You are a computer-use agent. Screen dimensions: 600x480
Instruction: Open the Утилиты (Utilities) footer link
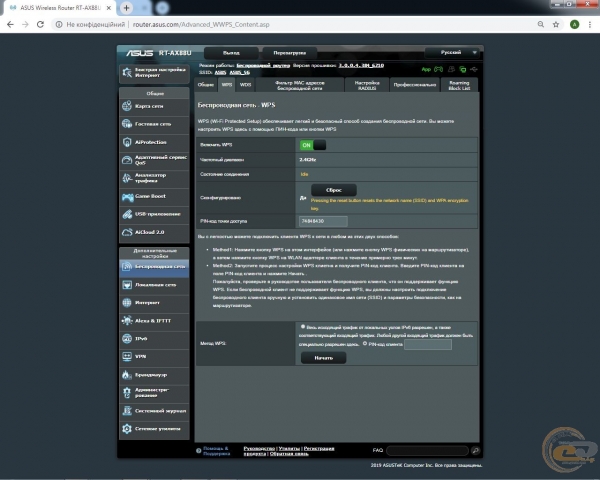click(x=289, y=448)
